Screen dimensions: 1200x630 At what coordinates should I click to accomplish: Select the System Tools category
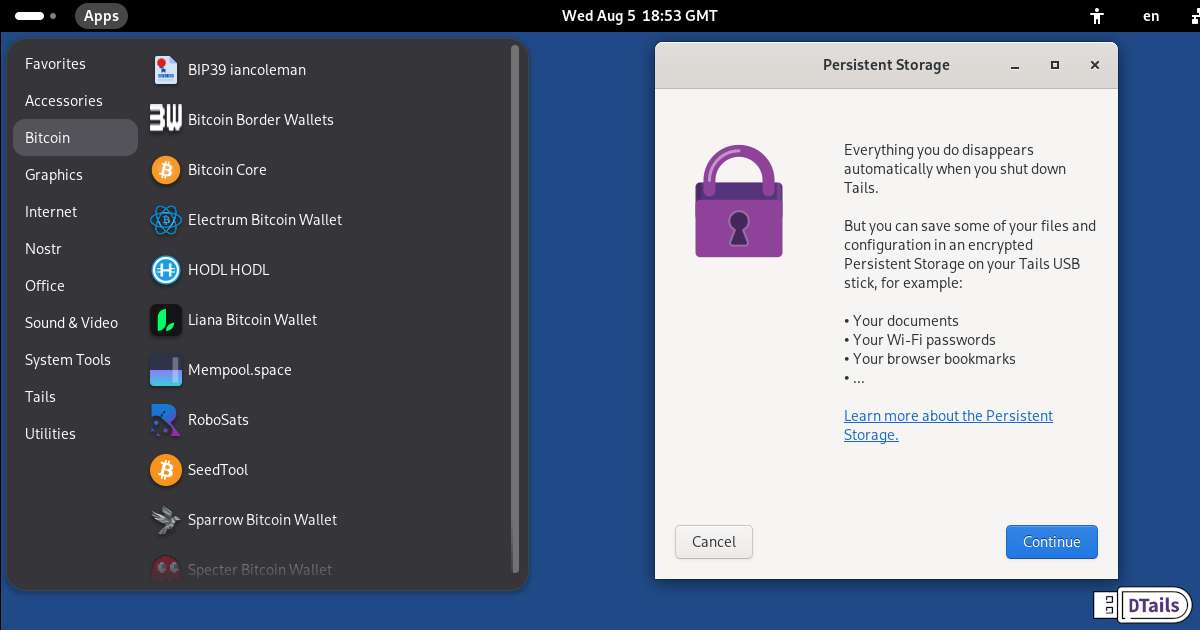(x=75, y=360)
